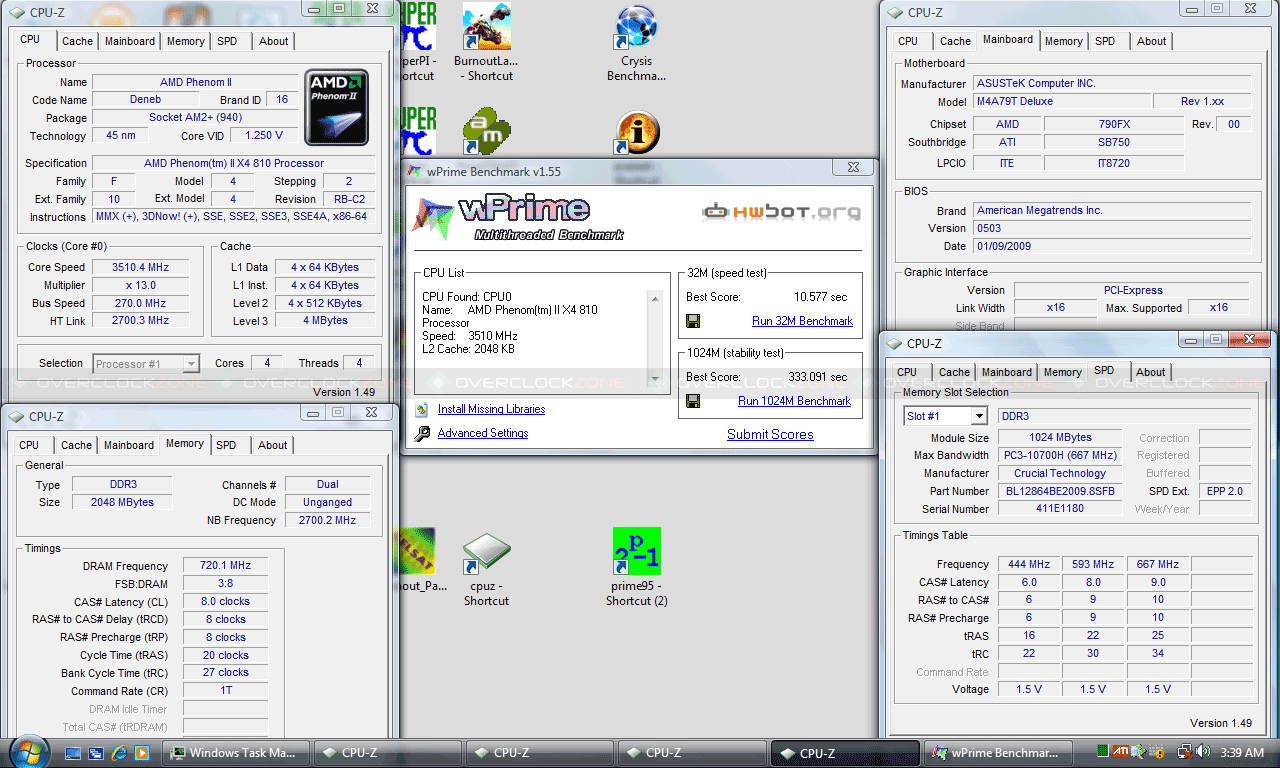Select Mainboard tab in bottom-right SPD CPU-Z
1280x768 pixels.
(x=1006, y=372)
